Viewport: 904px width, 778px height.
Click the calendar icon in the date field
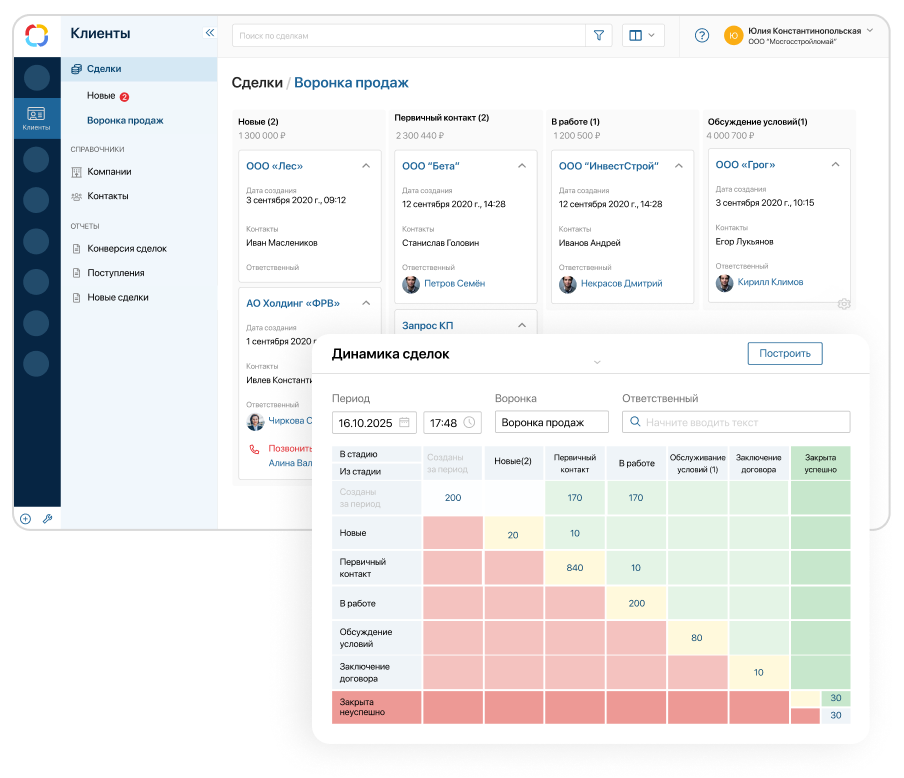tap(405, 422)
